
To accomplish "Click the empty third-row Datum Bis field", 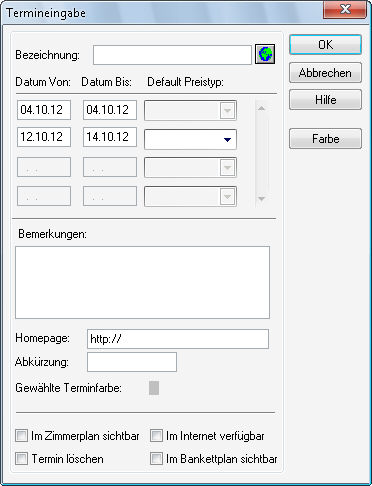I will pyautogui.click(x=110, y=167).
